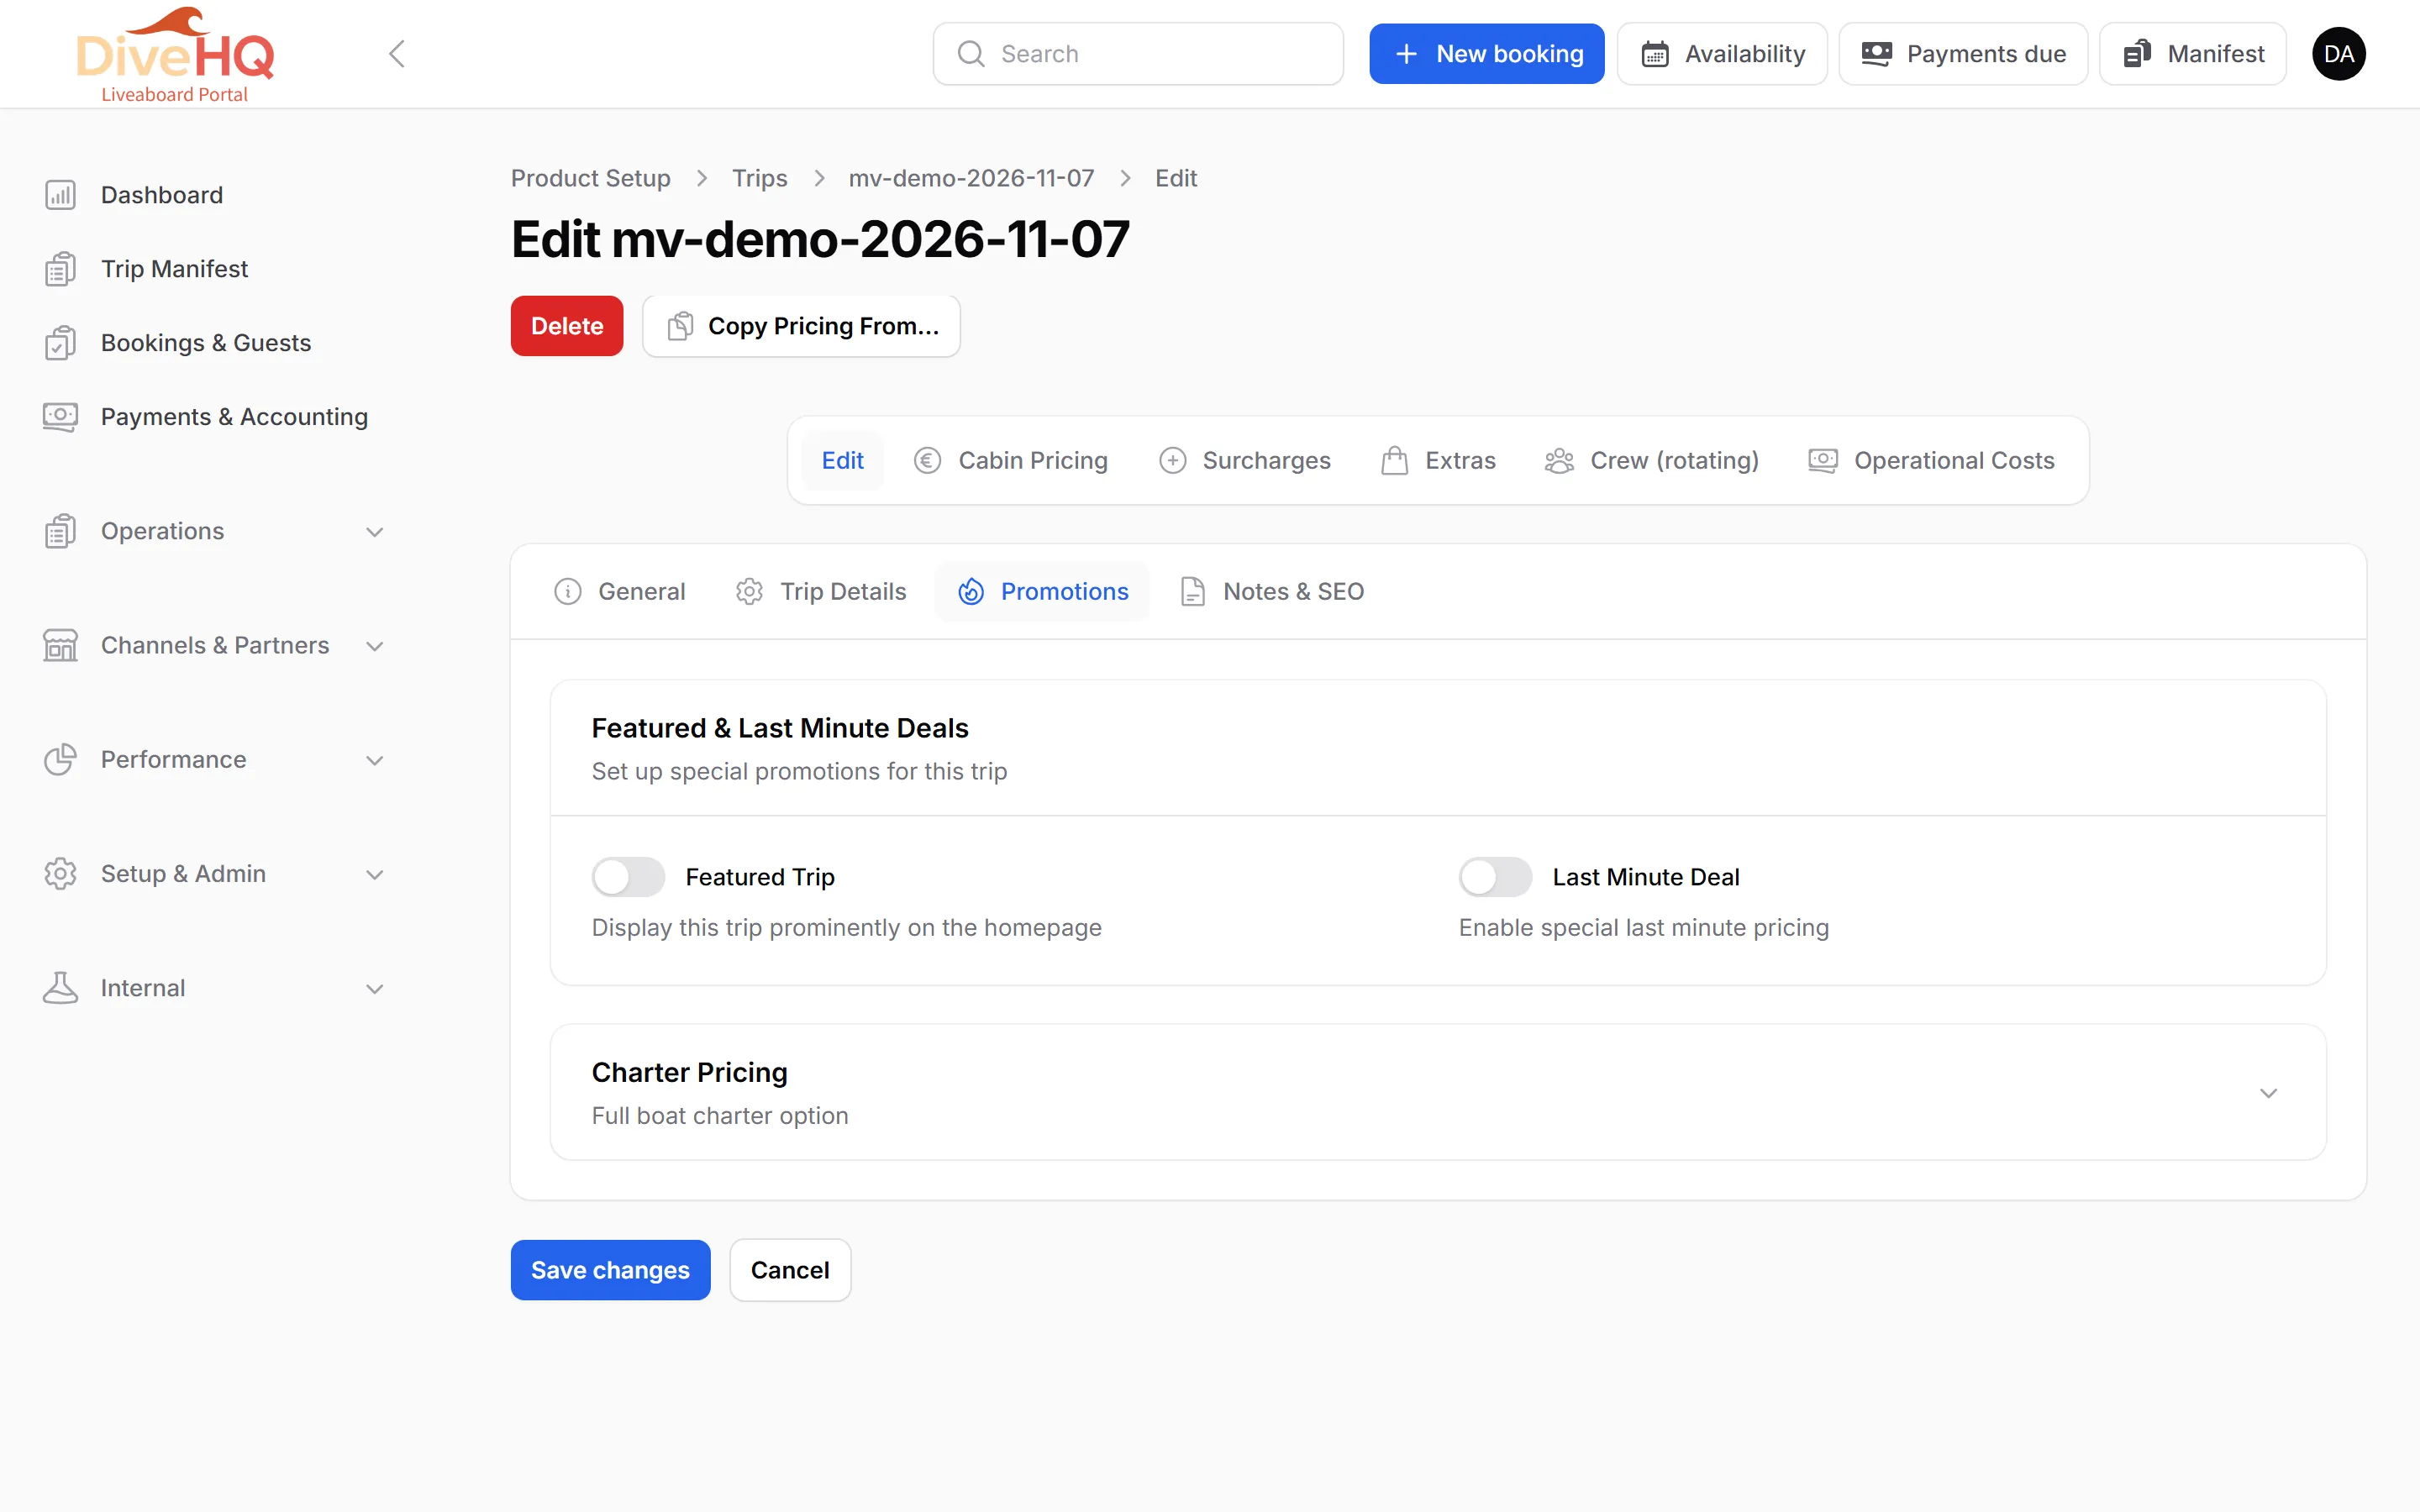The height and width of the screenshot is (1512, 2420).
Task: Open Copy Pricing From dialog
Action: tap(801, 326)
